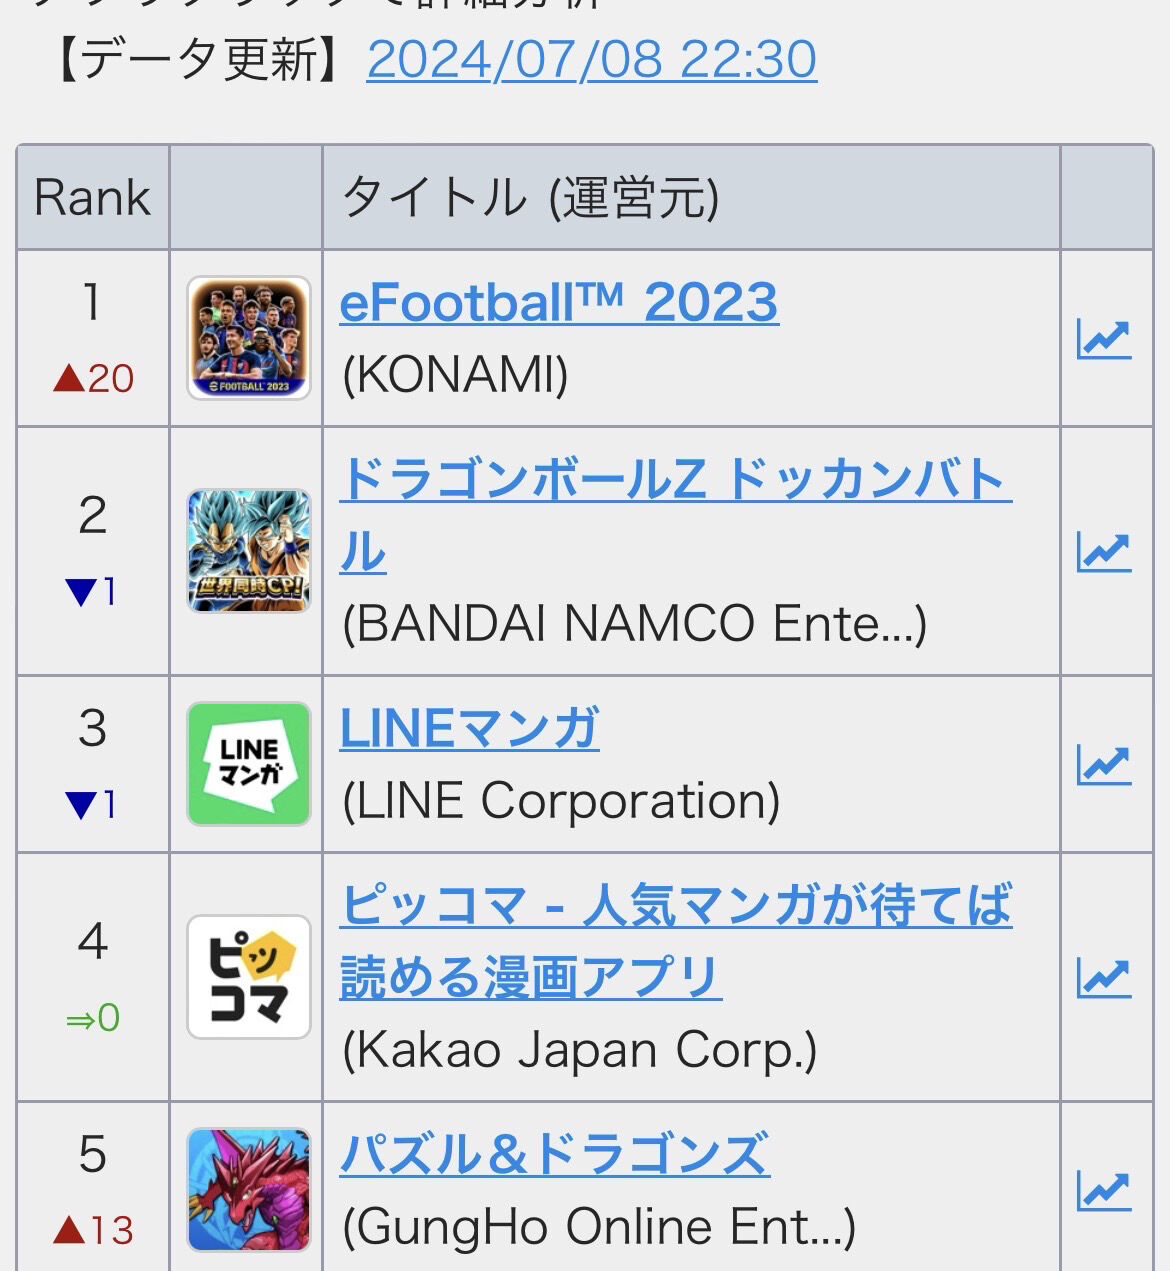This screenshot has height=1271, width=1170.
Task: Tap the ピッコマ app icon
Action: 249,977
